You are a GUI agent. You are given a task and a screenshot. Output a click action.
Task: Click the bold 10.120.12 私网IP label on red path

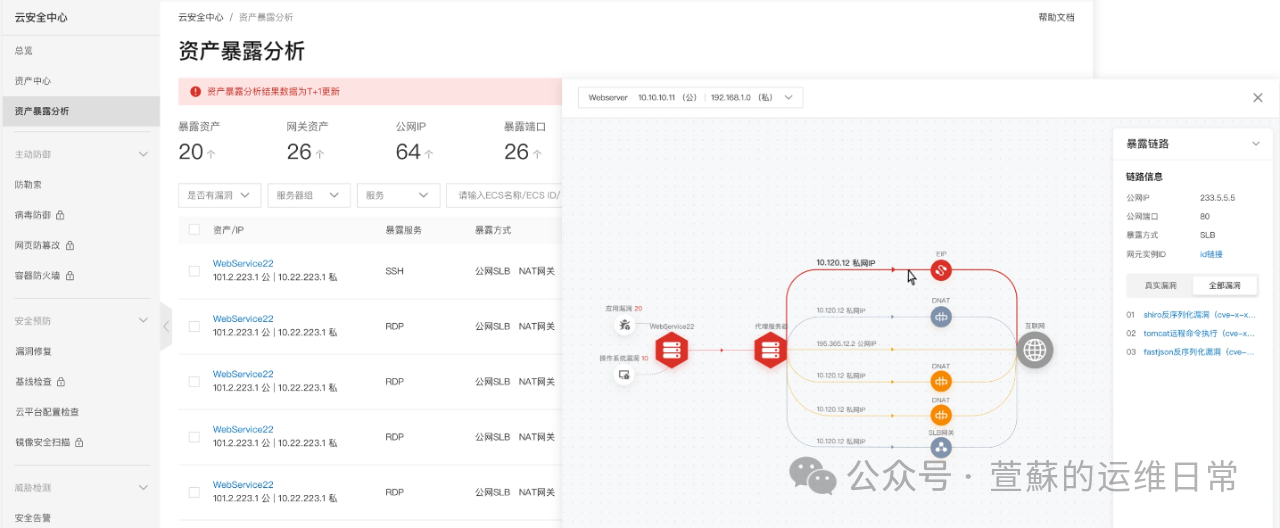coord(846,263)
